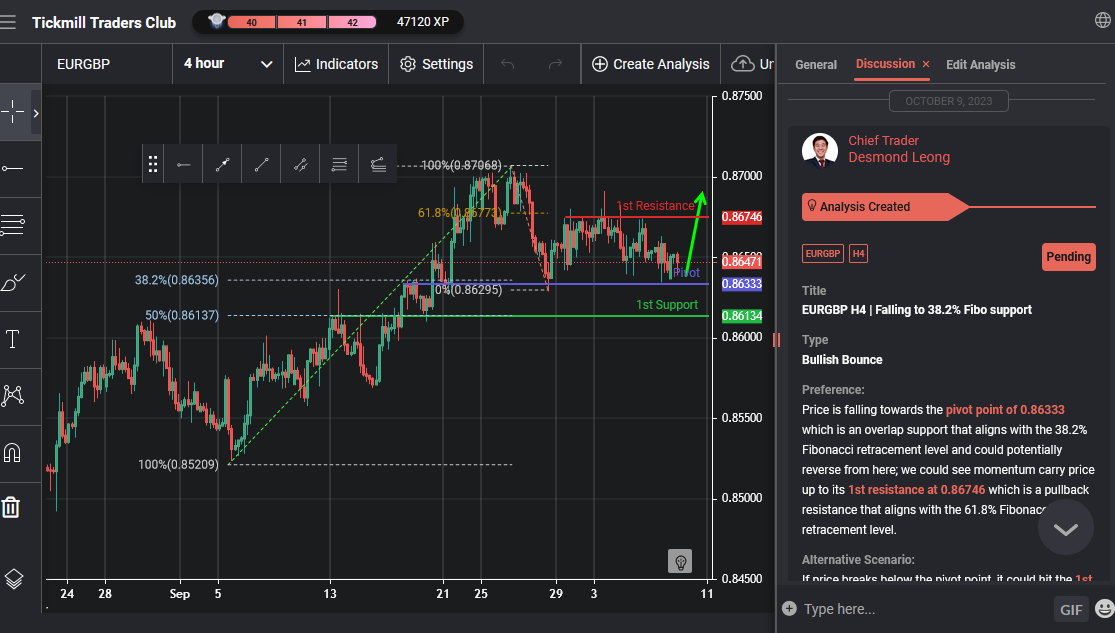Click the EURGBP symbol field

click(x=107, y=64)
